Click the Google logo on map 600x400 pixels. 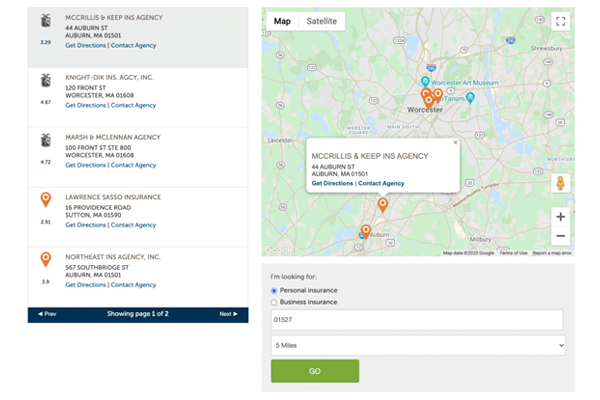[x=279, y=250]
